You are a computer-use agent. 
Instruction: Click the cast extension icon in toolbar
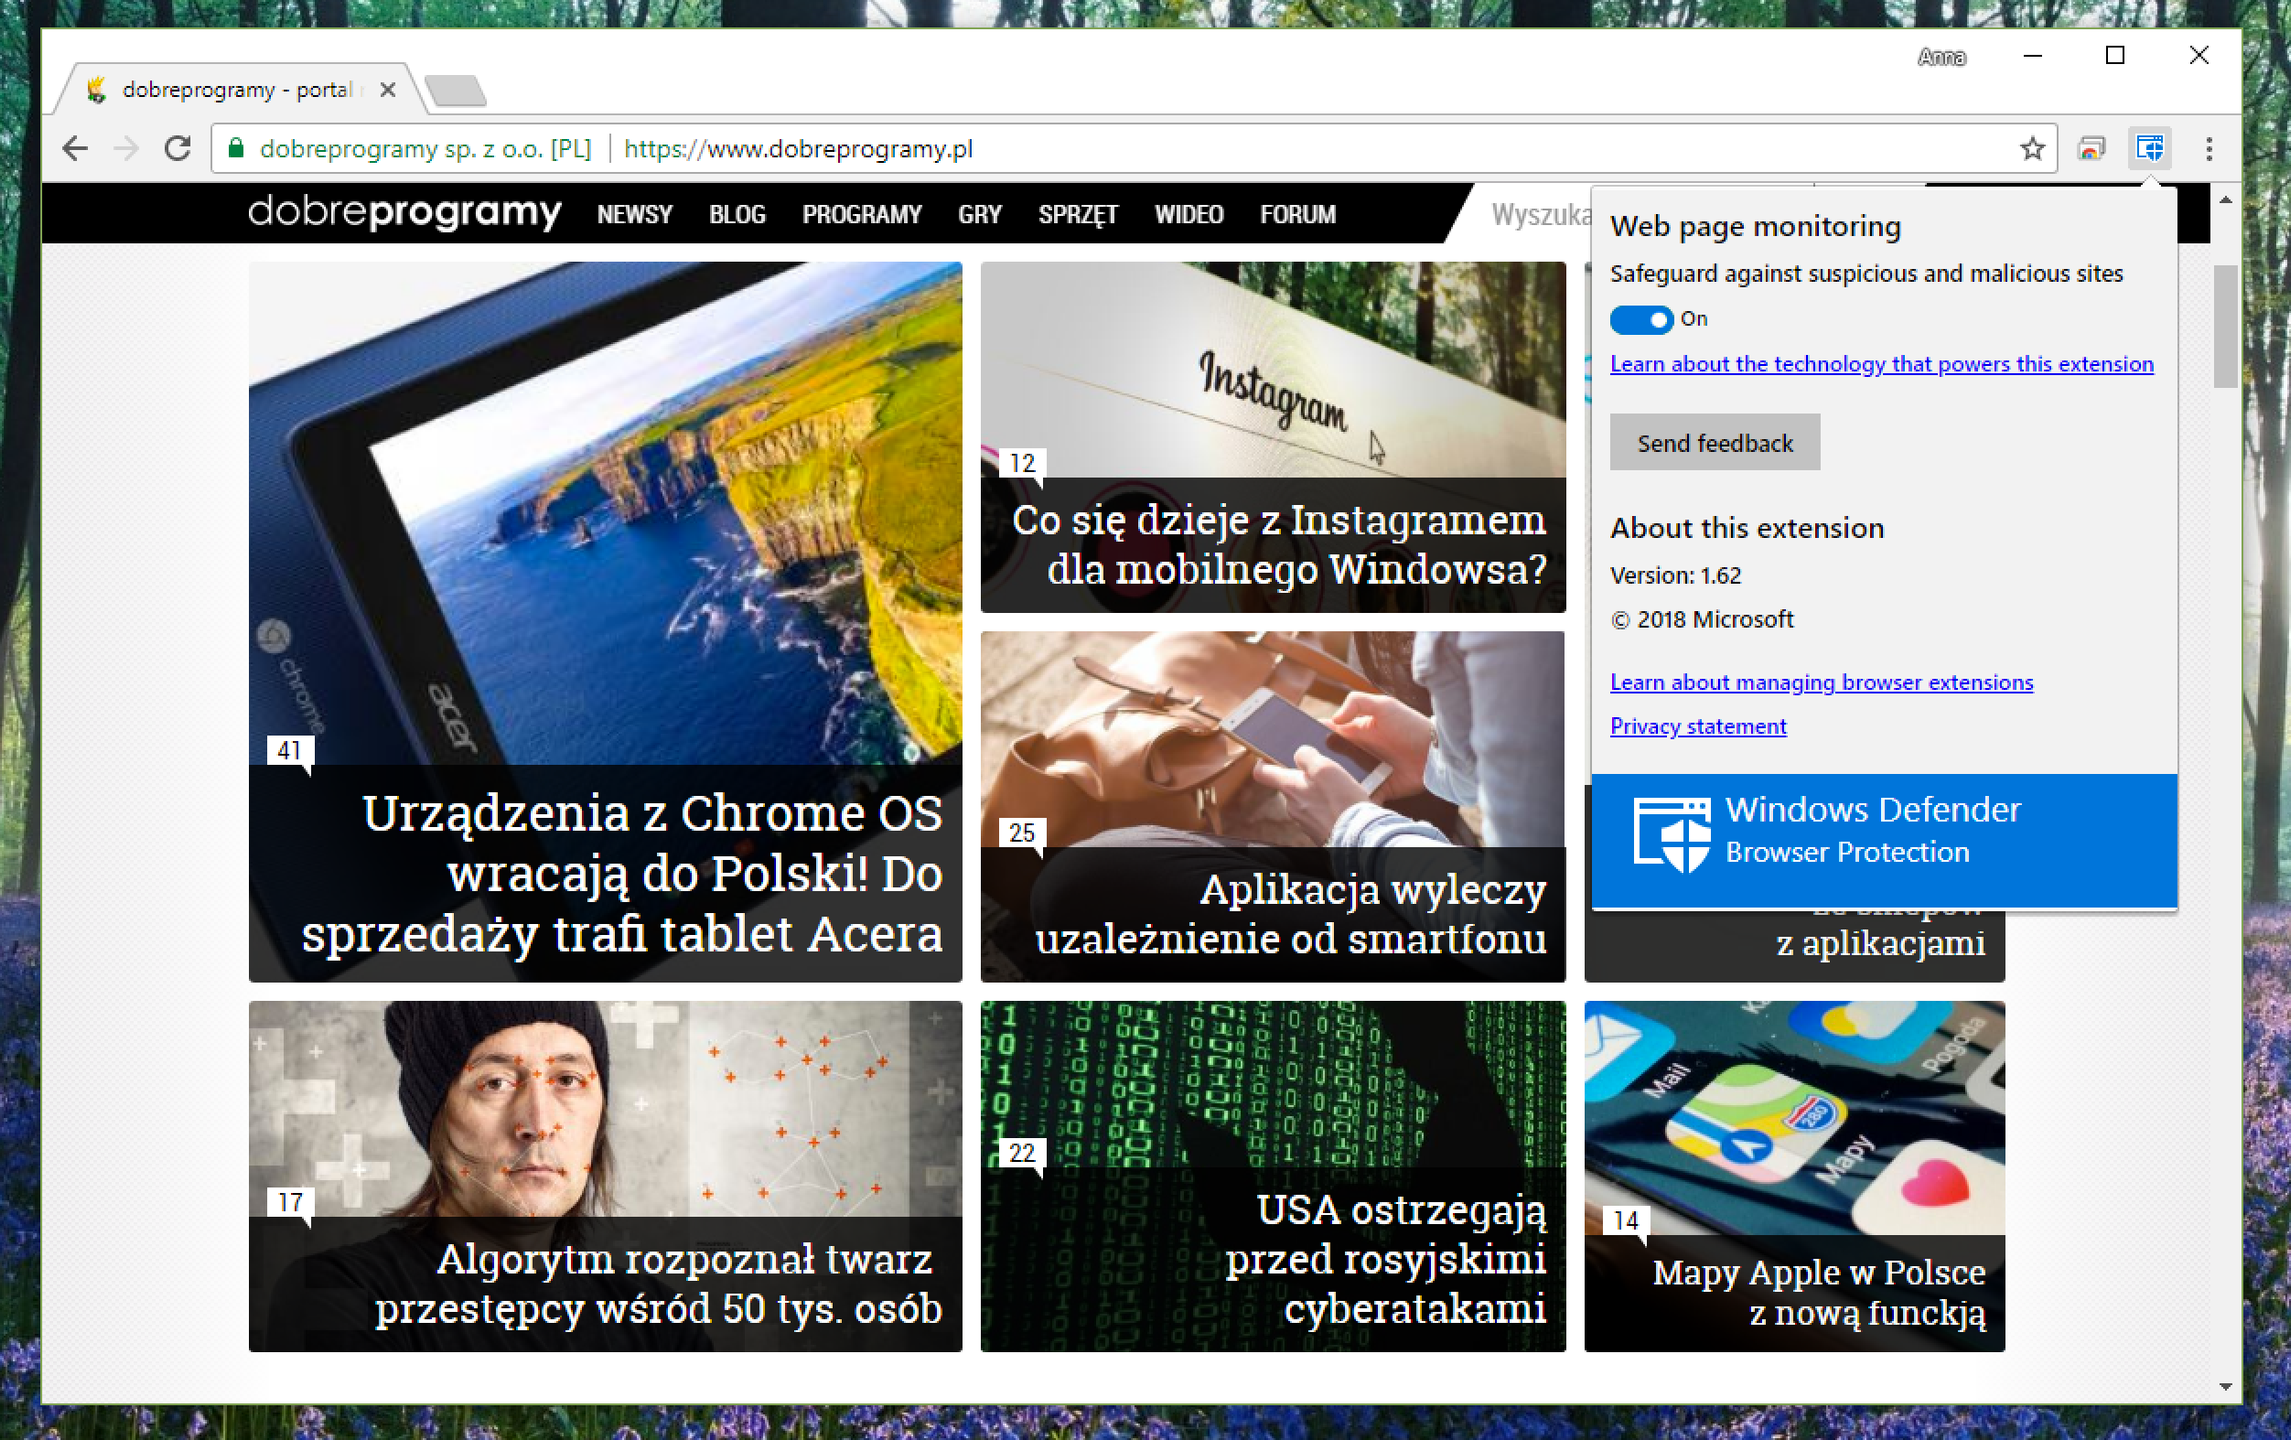point(2091,149)
